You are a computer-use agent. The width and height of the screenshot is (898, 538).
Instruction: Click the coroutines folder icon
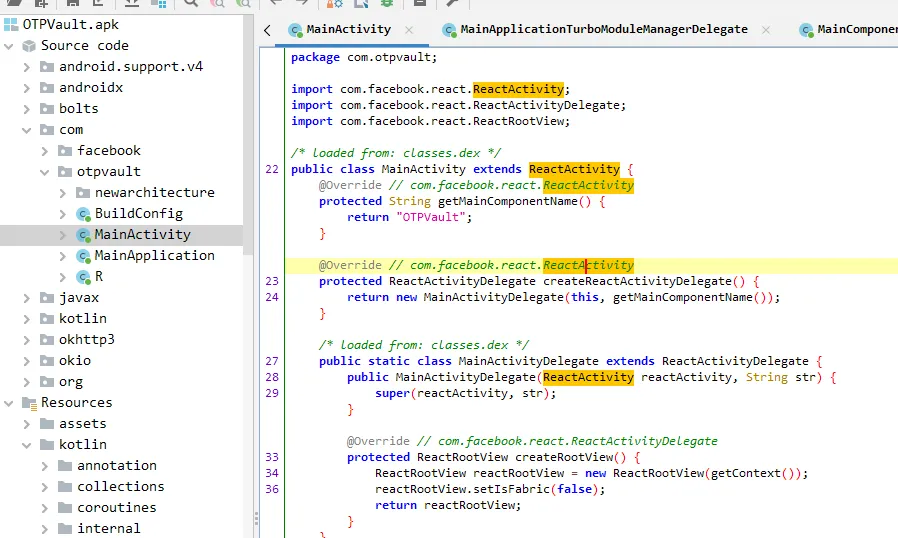click(x=65, y=508)
